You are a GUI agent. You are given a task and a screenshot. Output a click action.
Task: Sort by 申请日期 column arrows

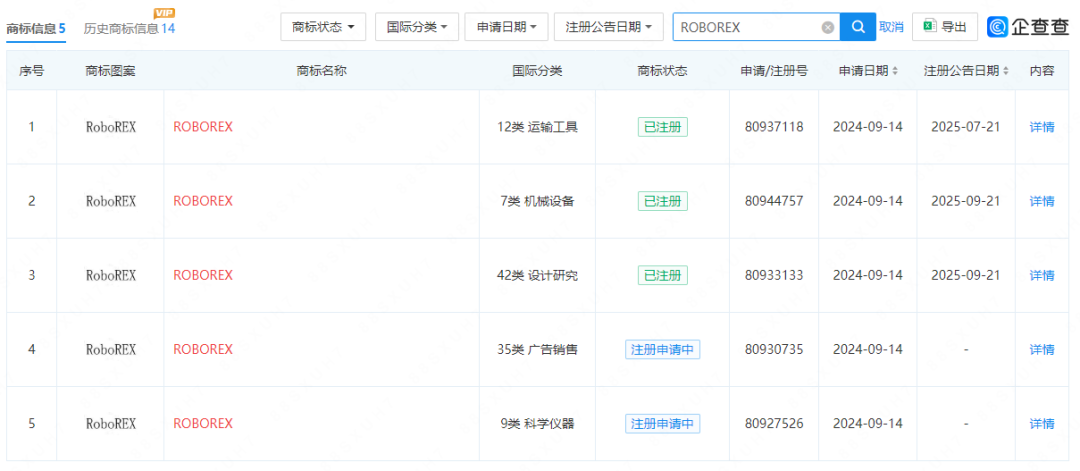895,71
